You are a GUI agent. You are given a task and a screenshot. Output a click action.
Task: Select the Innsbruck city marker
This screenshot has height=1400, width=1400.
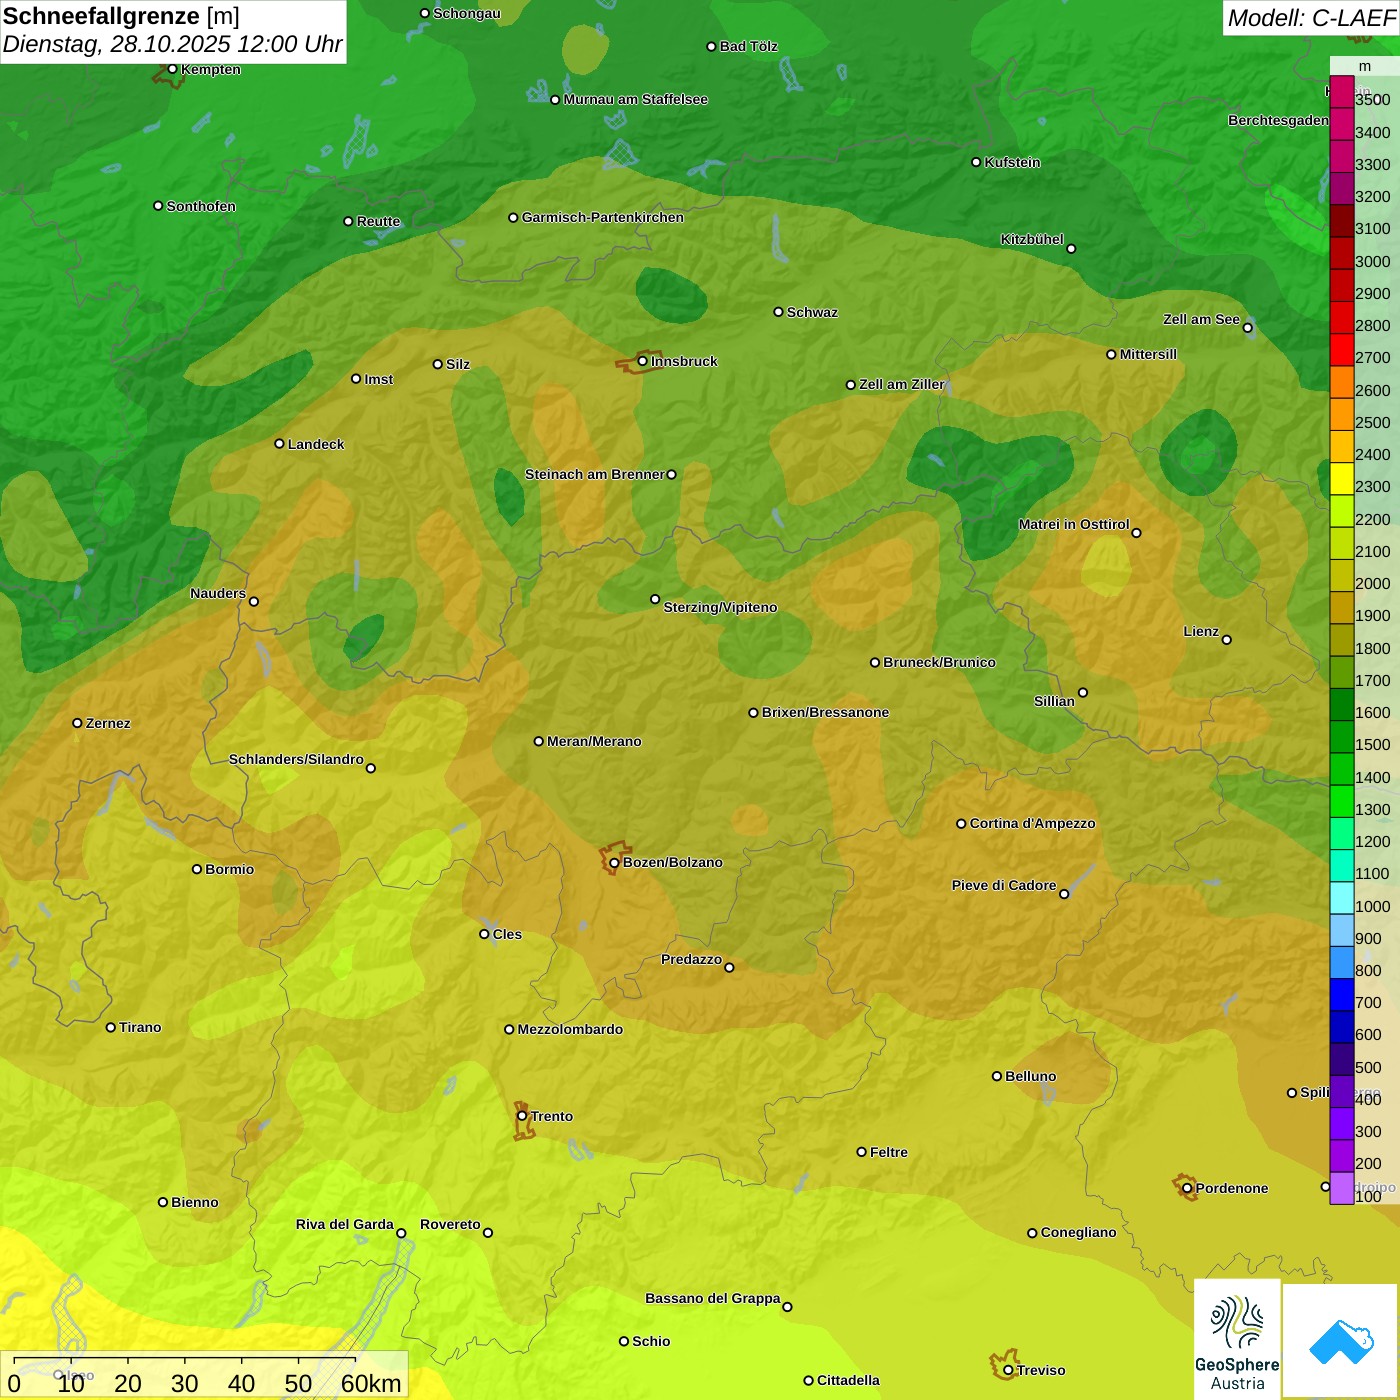(x=643, y=361)
